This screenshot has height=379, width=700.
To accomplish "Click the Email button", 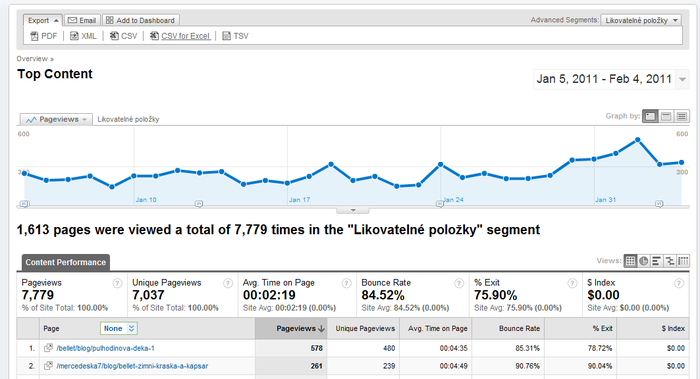I will [x=82, y=21].
